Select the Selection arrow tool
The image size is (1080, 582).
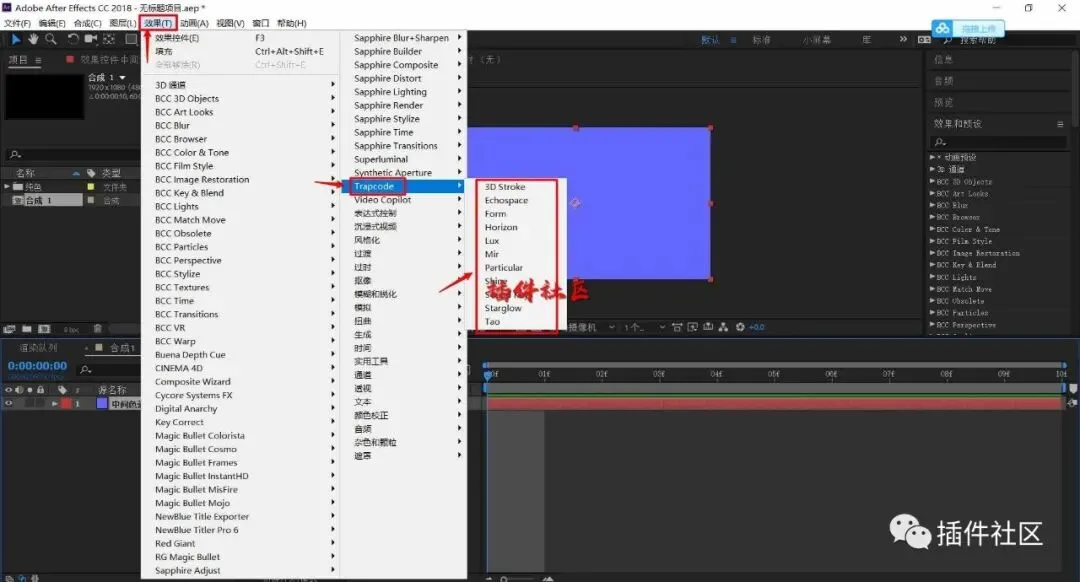(16, 39)
